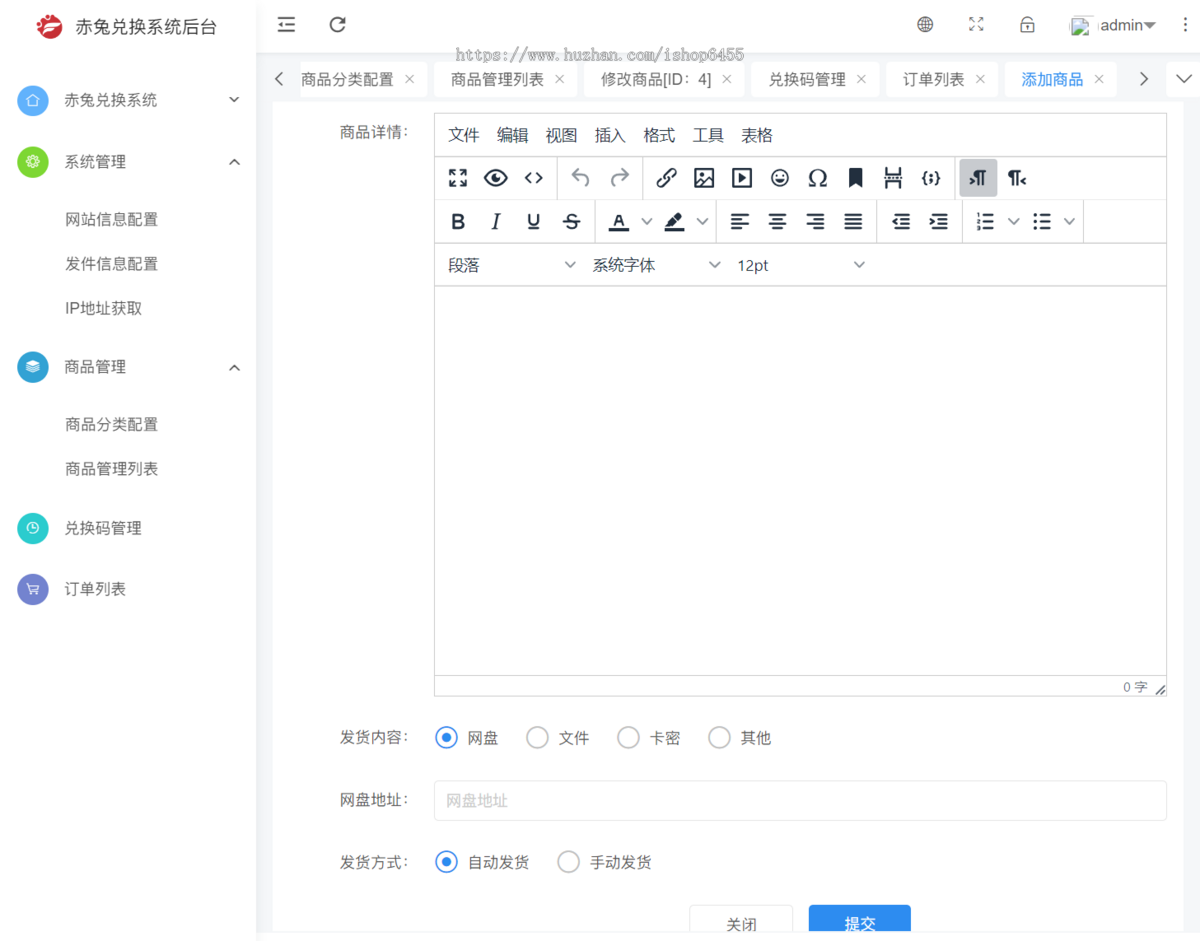
Task: Open text color dropdown arrow
Action: [x=646, y=222]
